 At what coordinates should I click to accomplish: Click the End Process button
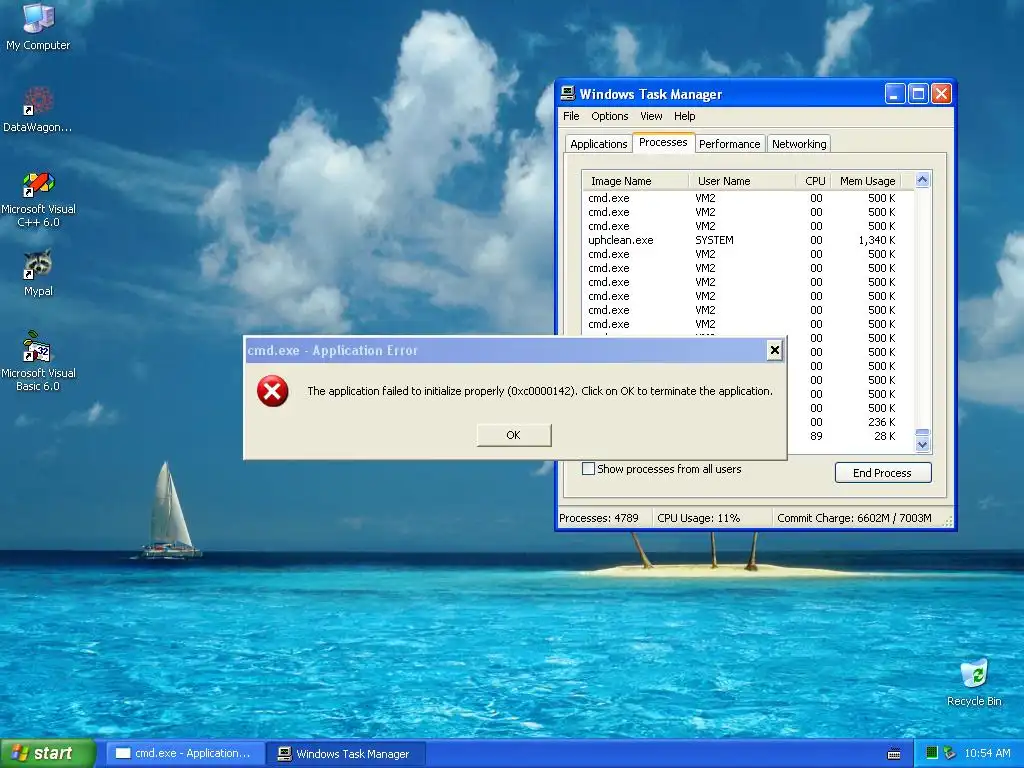click(883, 473)
